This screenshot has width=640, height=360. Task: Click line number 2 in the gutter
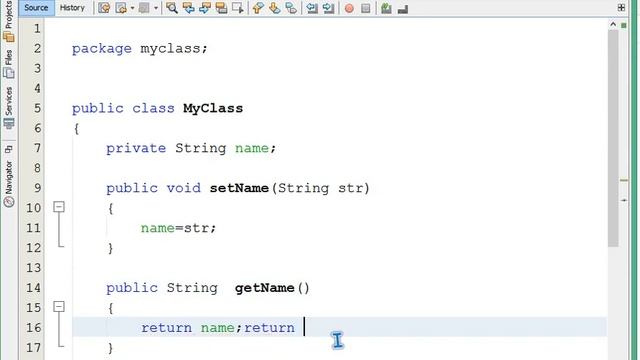[x=38, y=48]
